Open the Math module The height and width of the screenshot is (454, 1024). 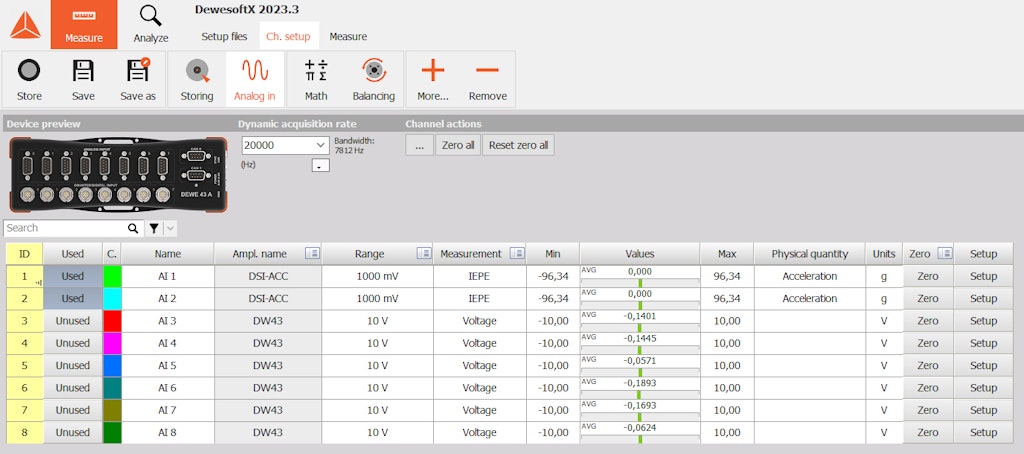(316, 79)
